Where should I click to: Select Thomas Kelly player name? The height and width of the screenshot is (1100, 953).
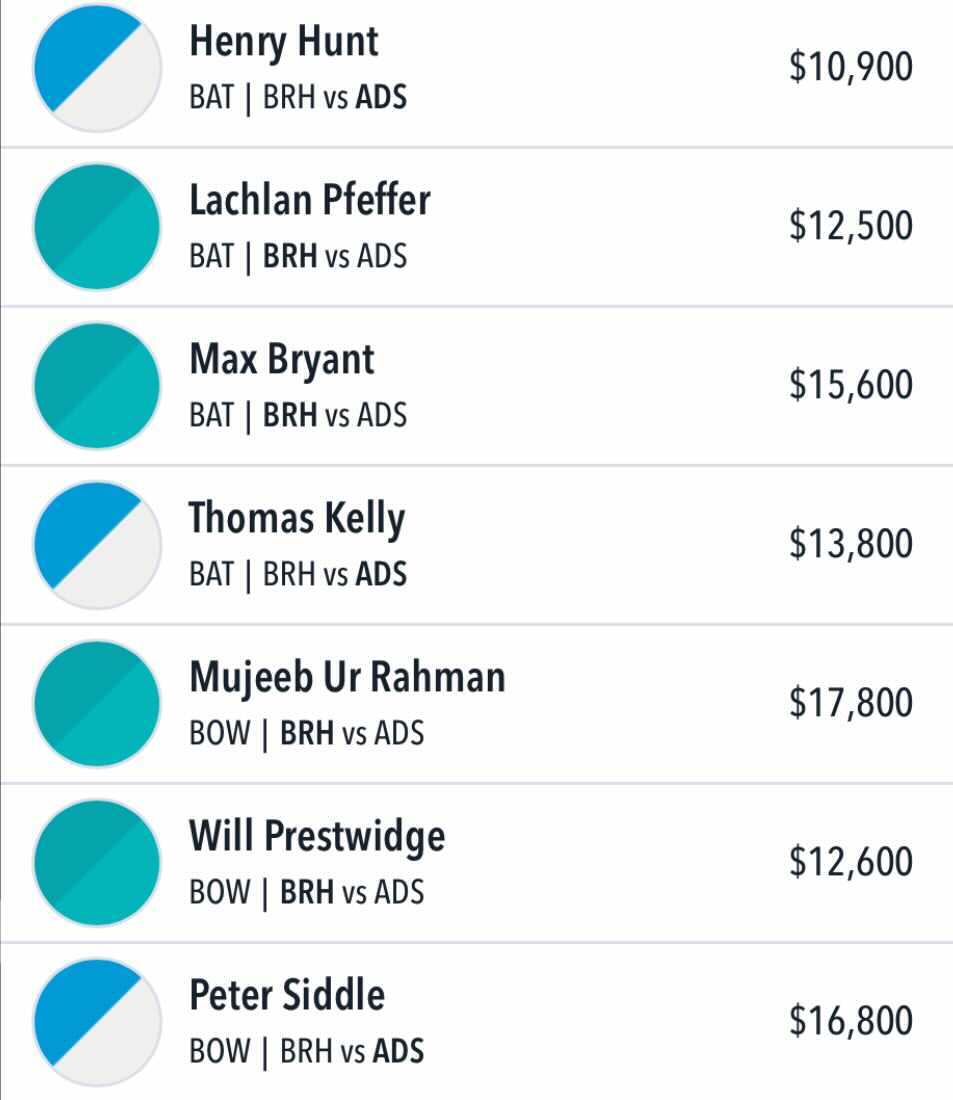click(297, 519)
